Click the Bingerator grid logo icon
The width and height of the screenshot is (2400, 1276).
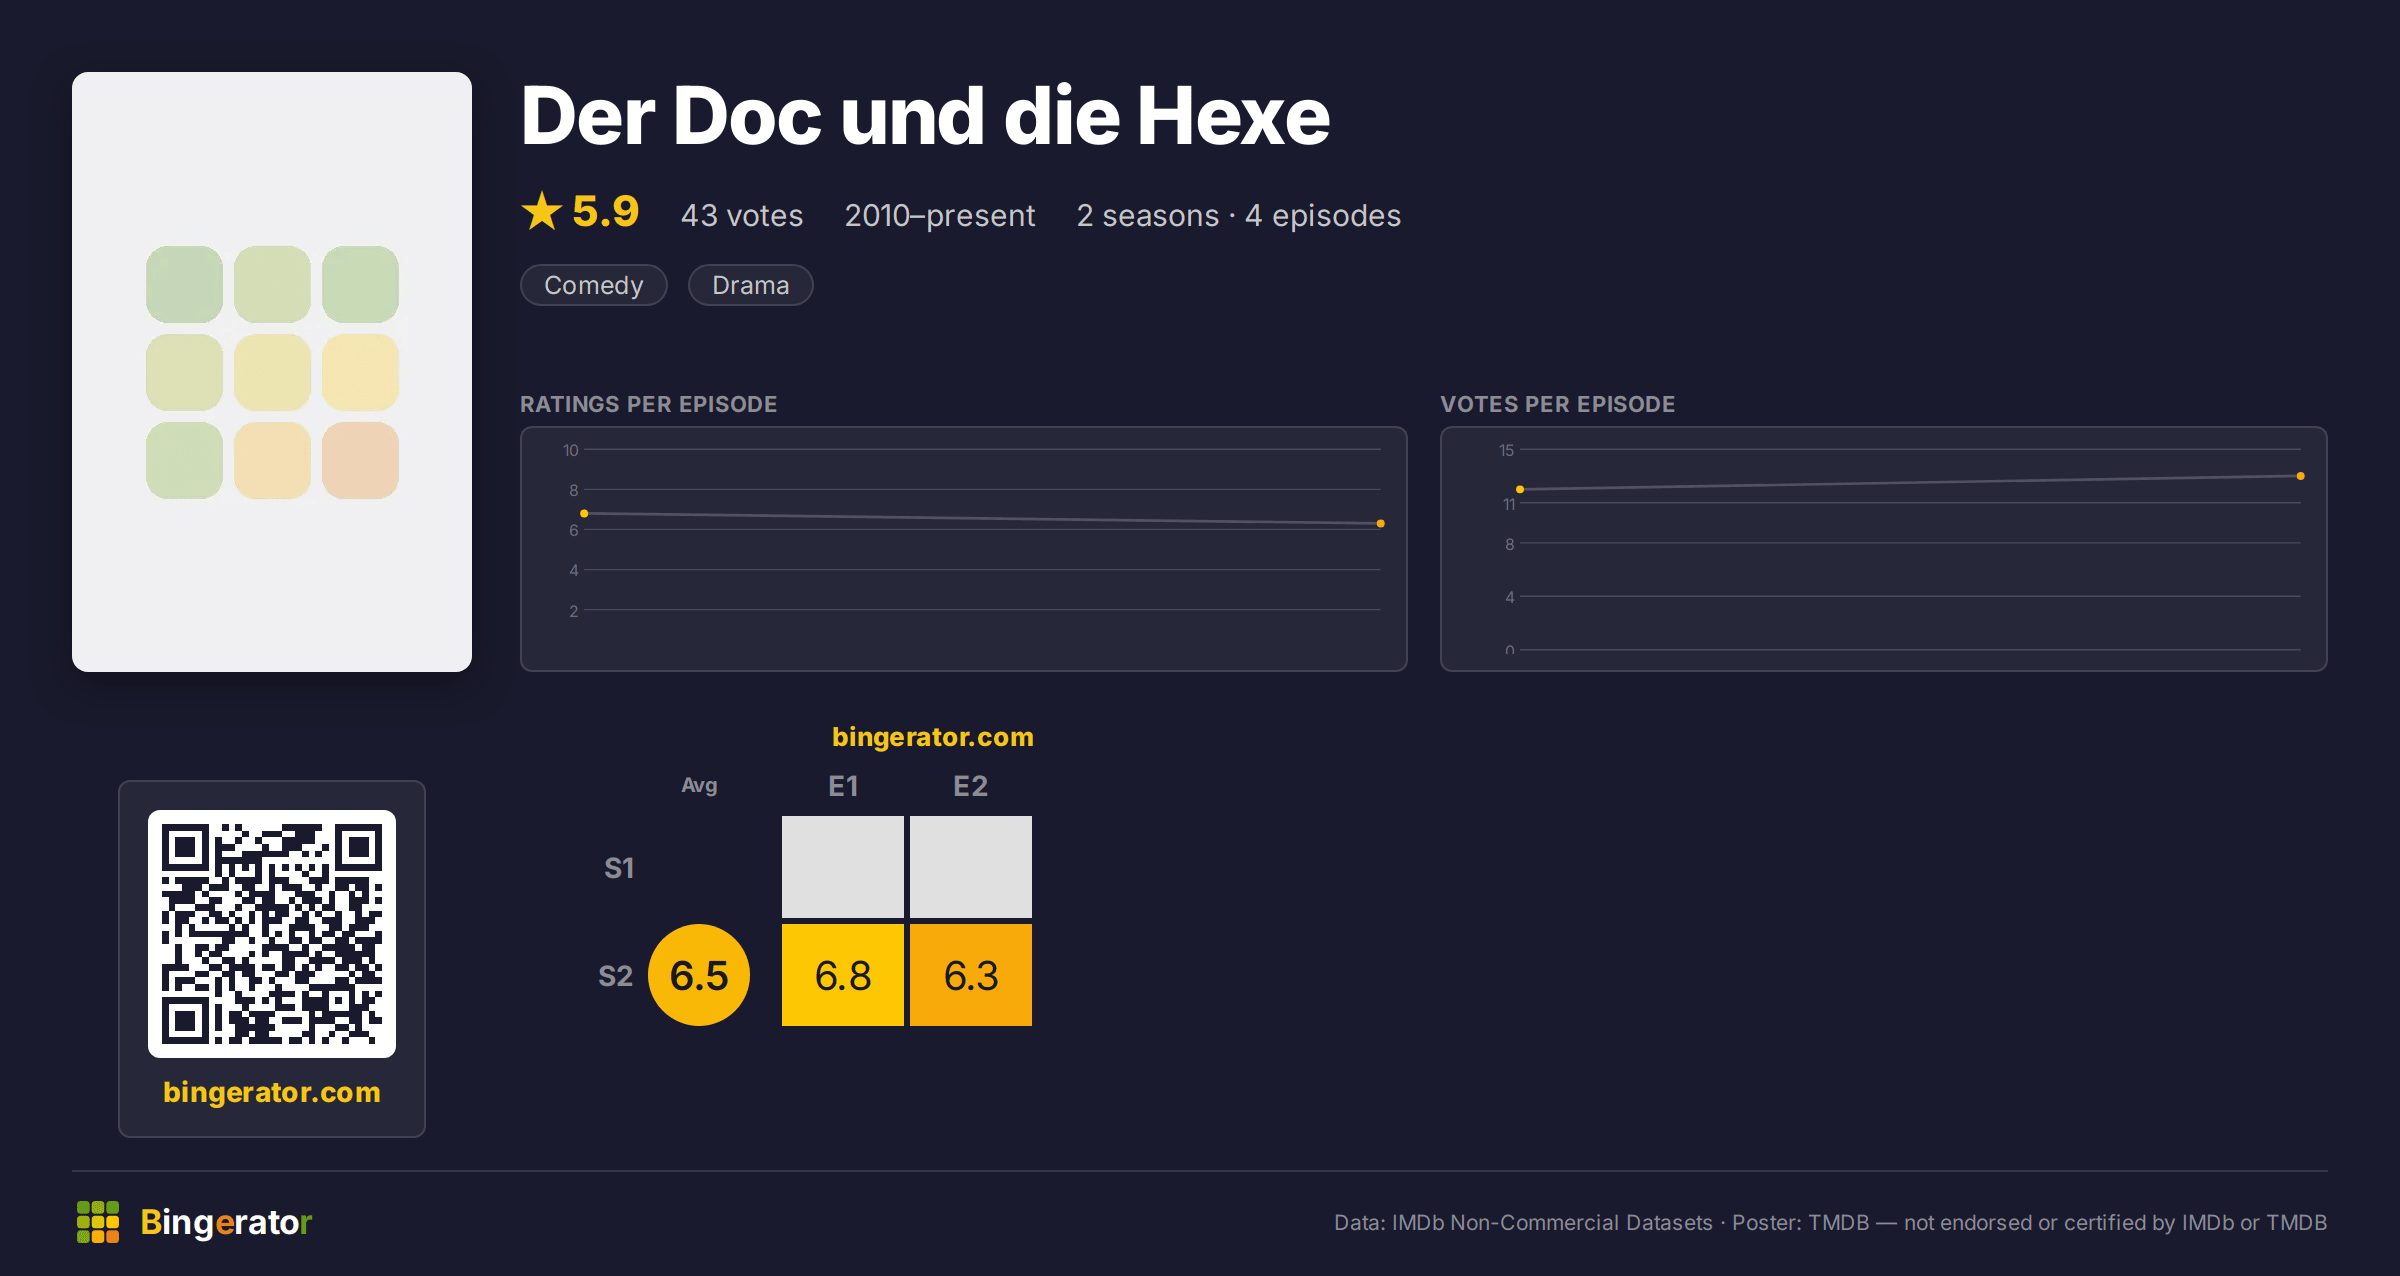point(98,1222)
